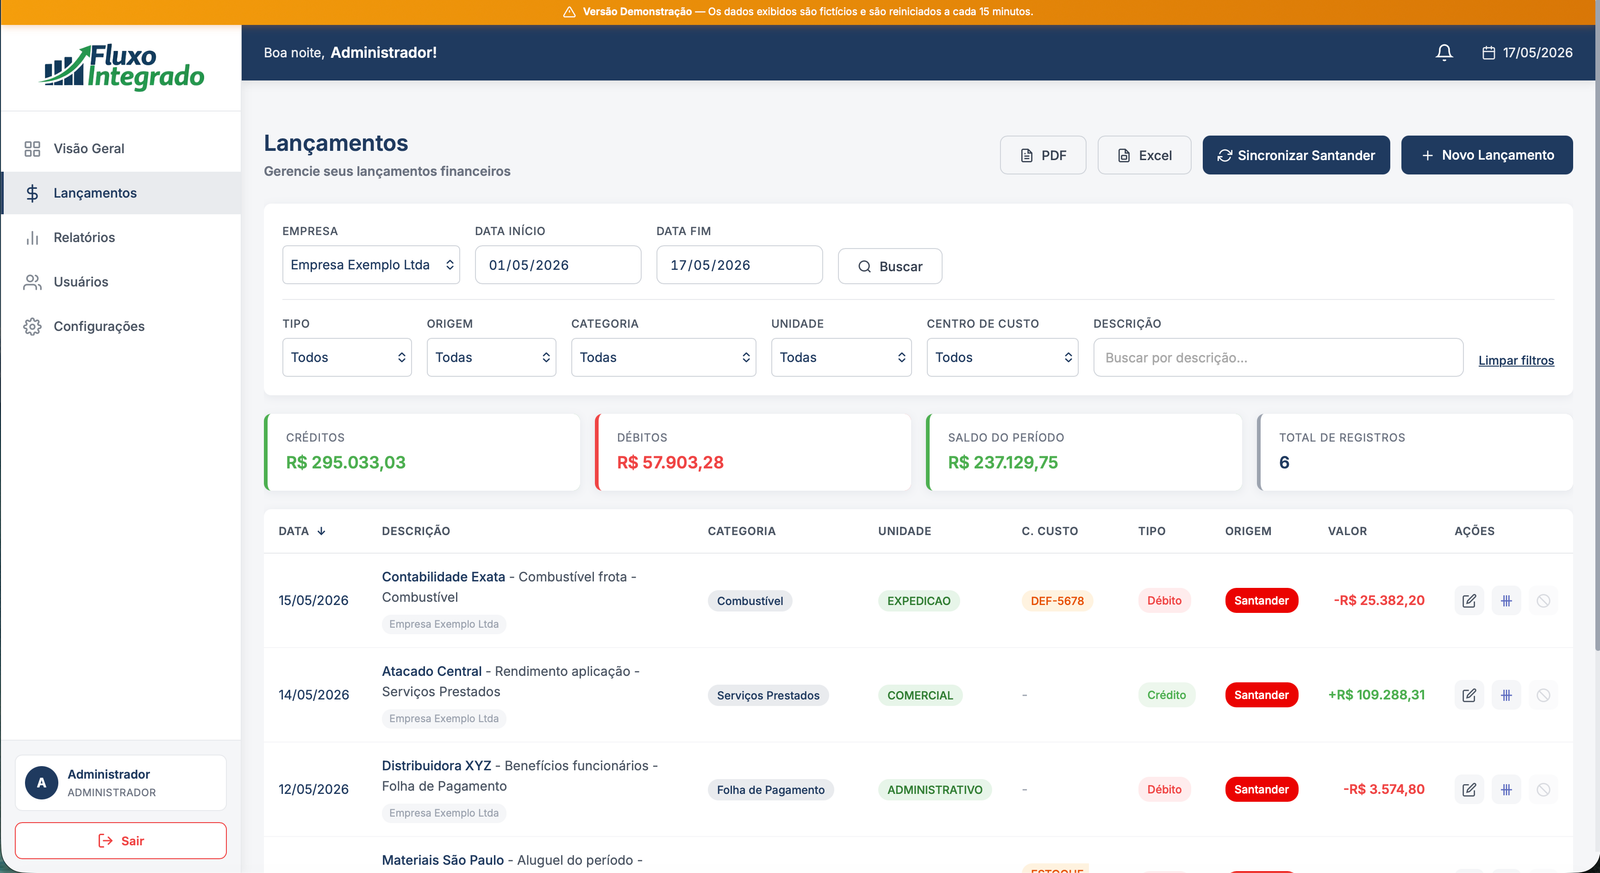The height and width of the screenshot is (873, 1600).
Task: Click Santander badge in 15/05/2026 row
Action: pos(1261,601)
